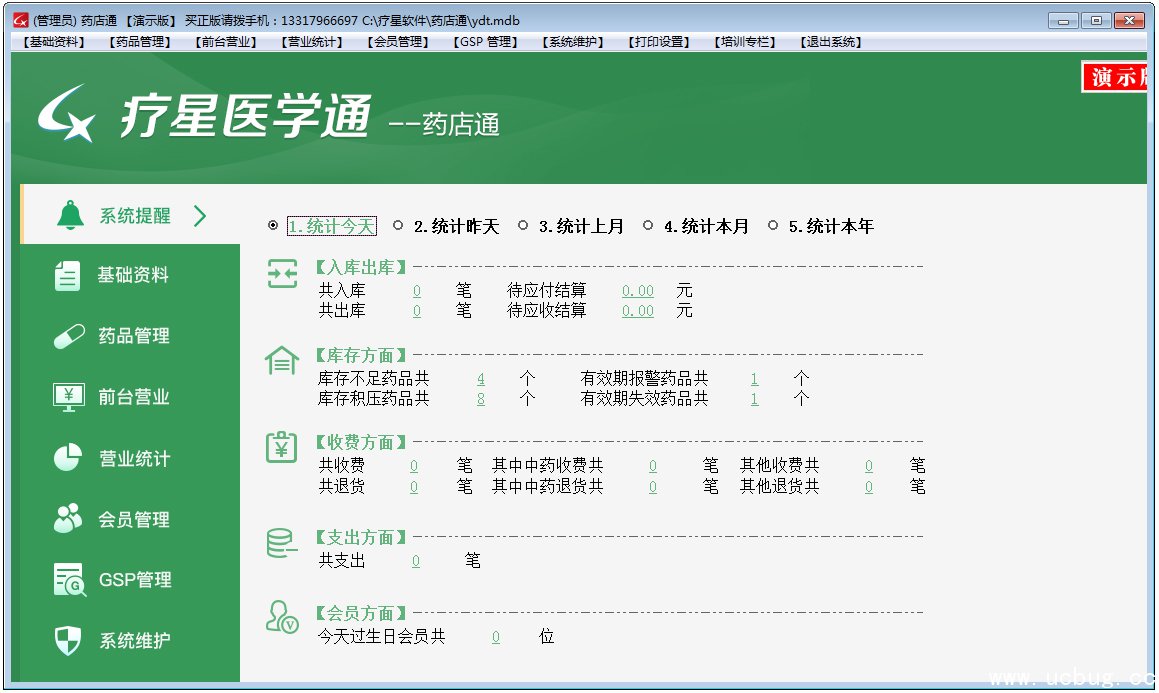
Task: Open 会员管理 people icon in sidebar
Action: click(68, 519)
